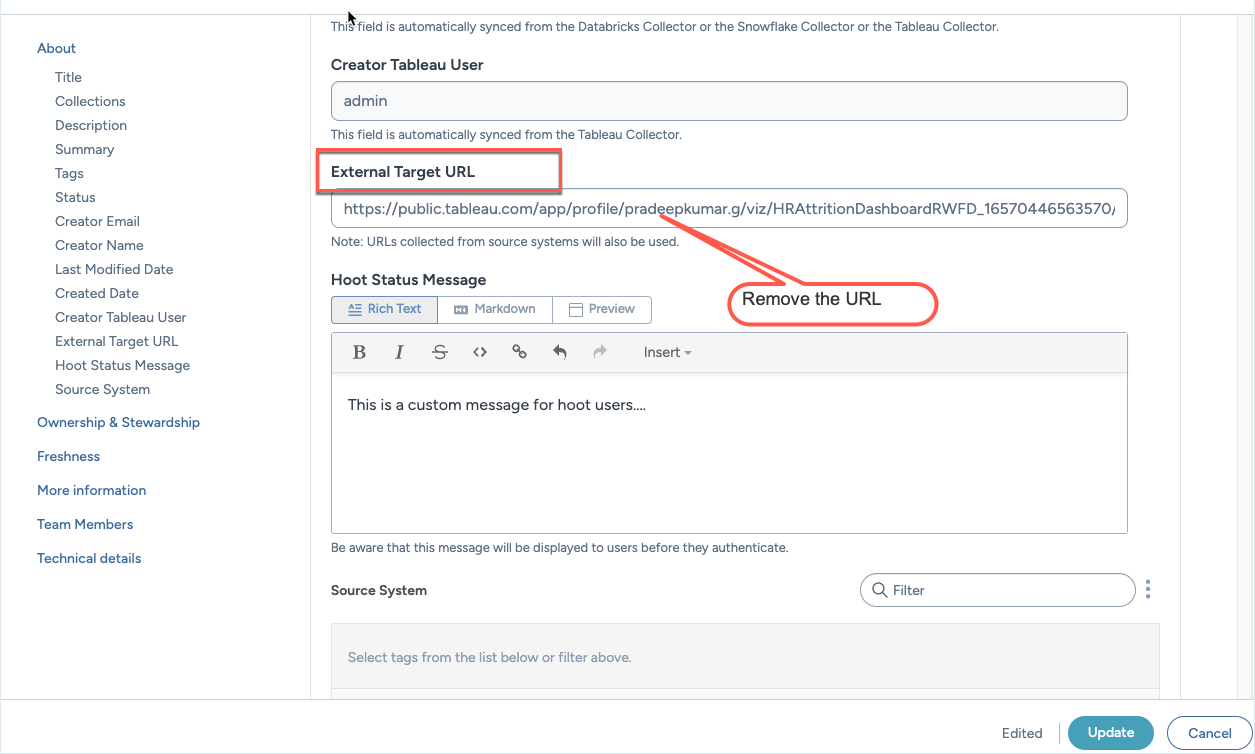Image resolution: width=1255 pixels, height=754 pixels.
Task: Switch to the Markdown editor tab
Action: [494, 309]
